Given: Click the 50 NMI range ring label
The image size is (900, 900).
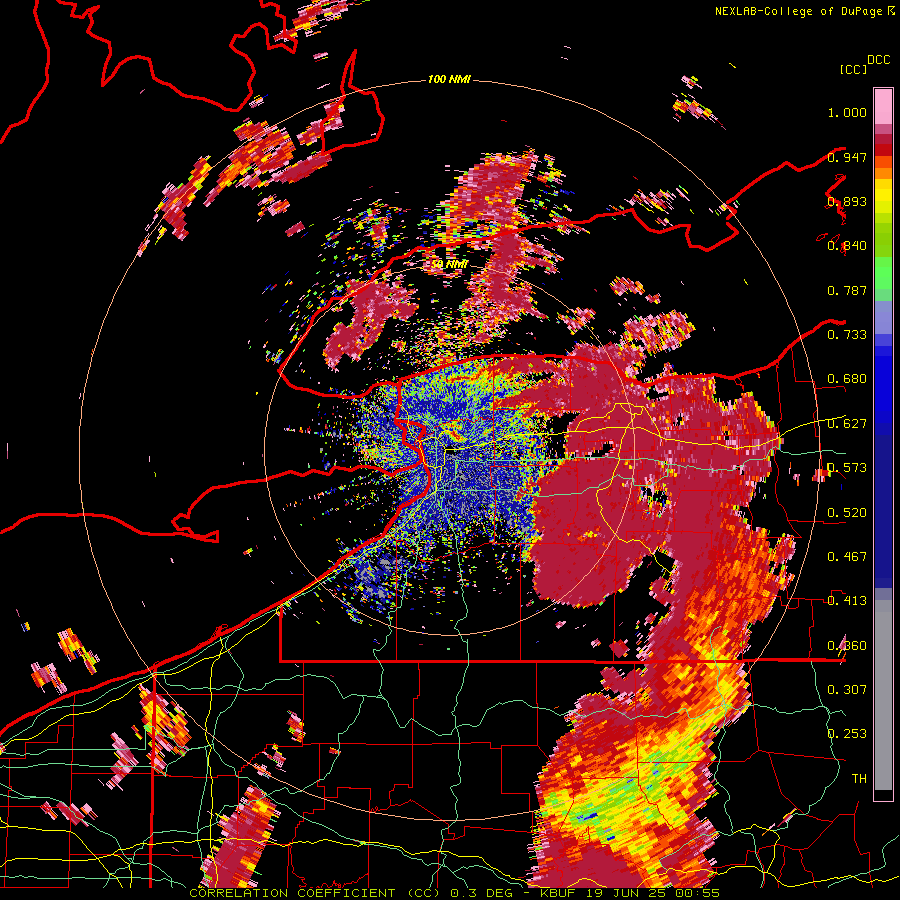Looking at the screenshot, I should coord(449,264).
